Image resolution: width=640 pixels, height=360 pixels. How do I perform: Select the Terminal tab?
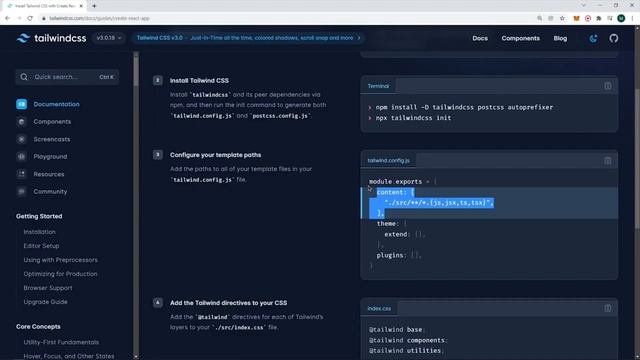point(378,86)
